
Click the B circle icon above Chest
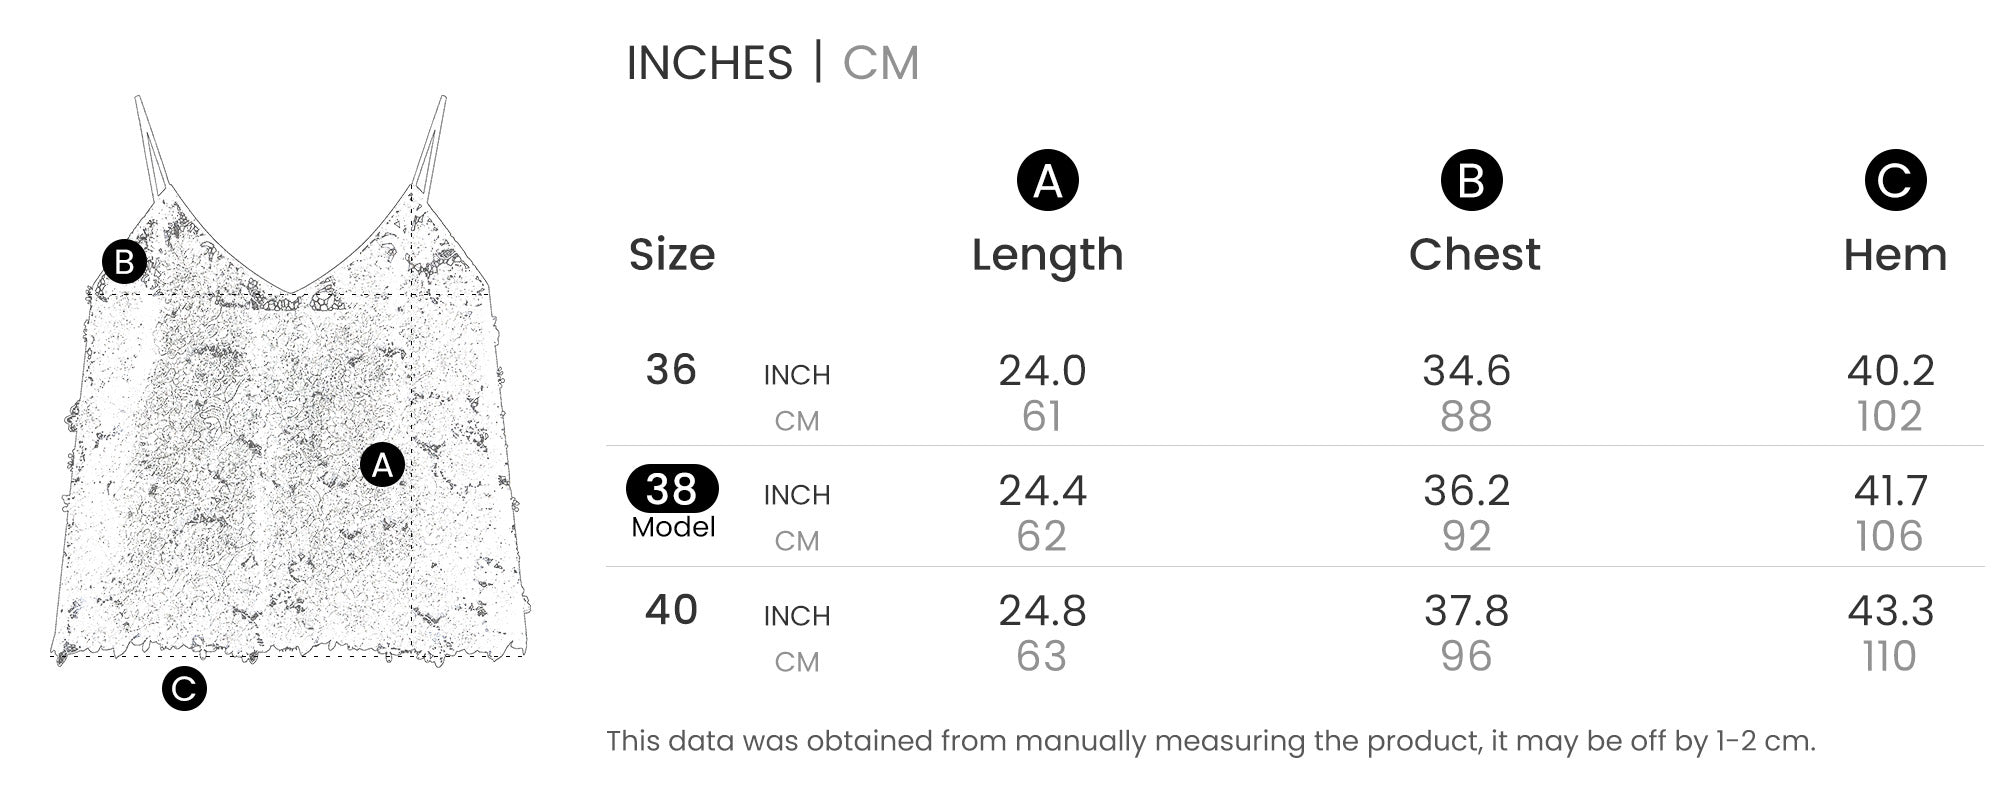pos(1471,181)
